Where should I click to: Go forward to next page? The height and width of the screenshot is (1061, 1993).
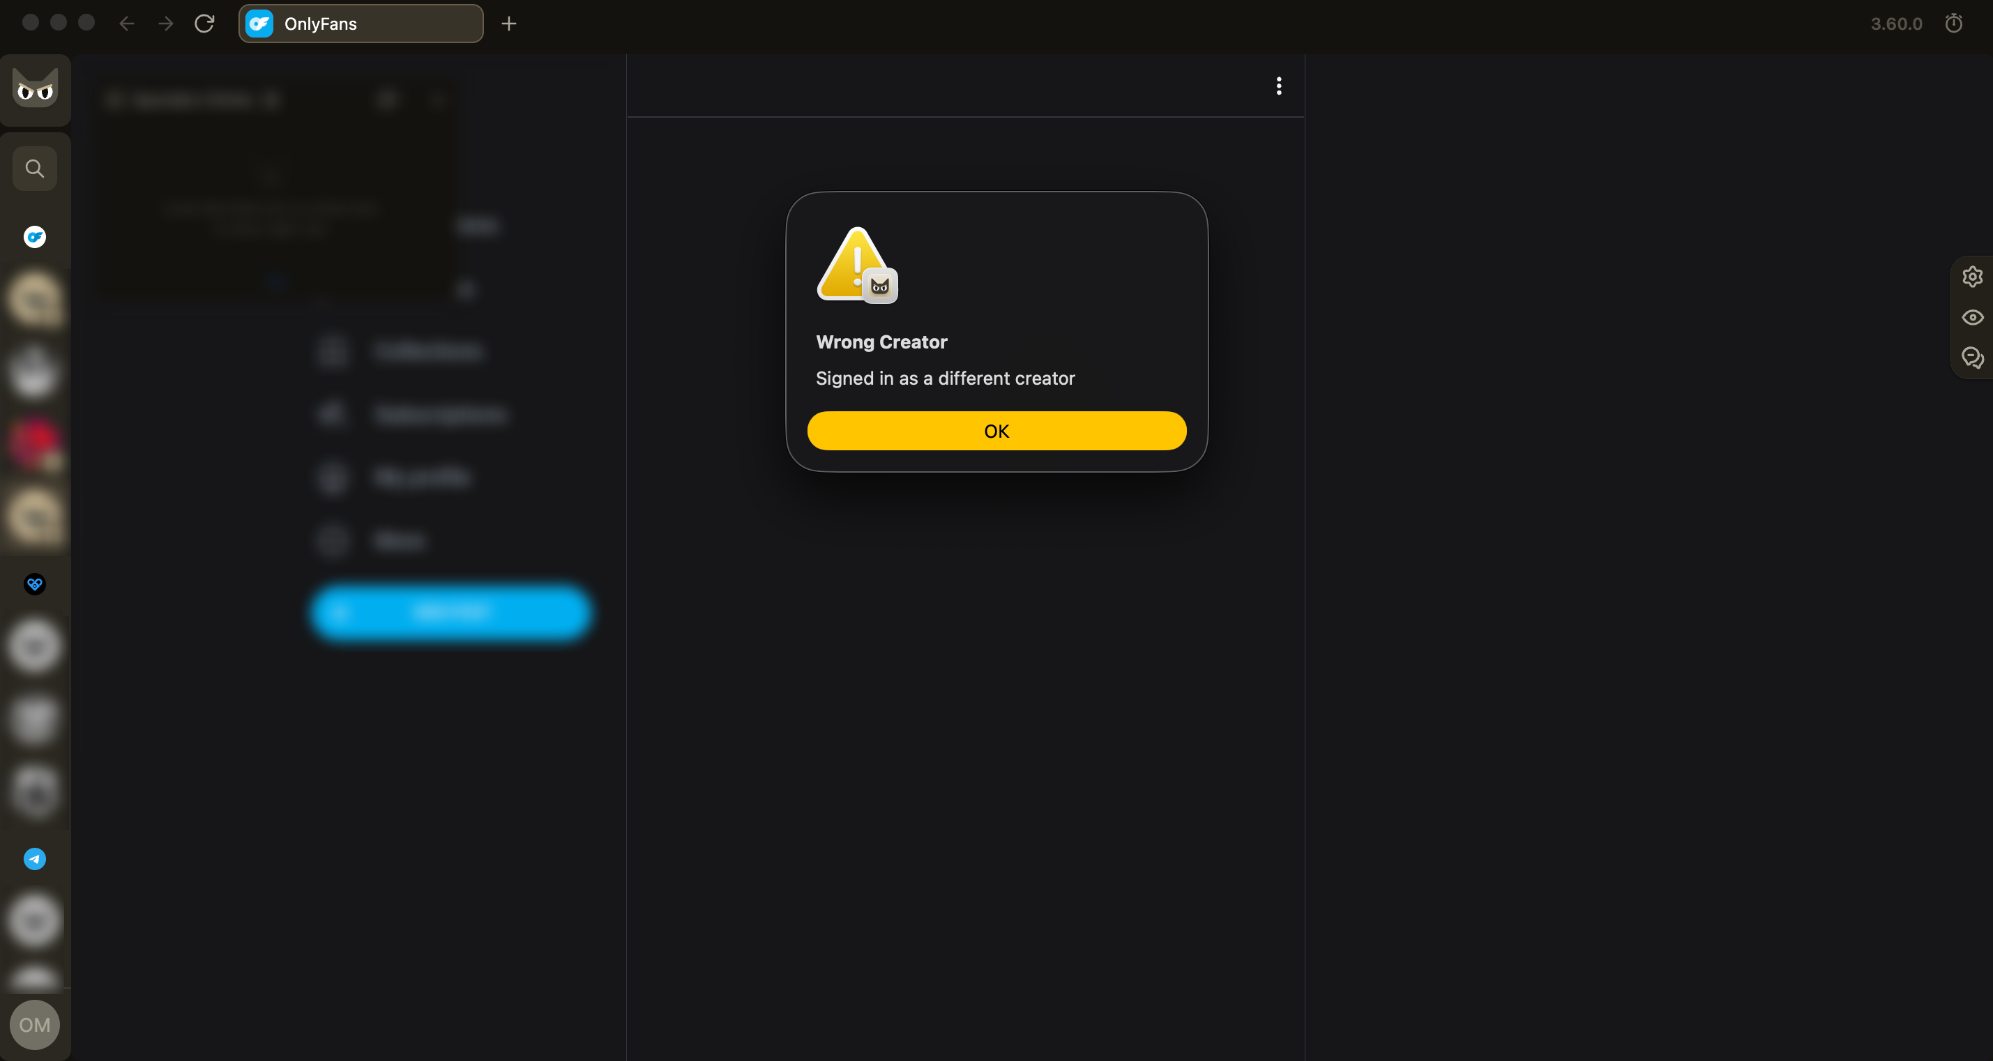[165, 23]
